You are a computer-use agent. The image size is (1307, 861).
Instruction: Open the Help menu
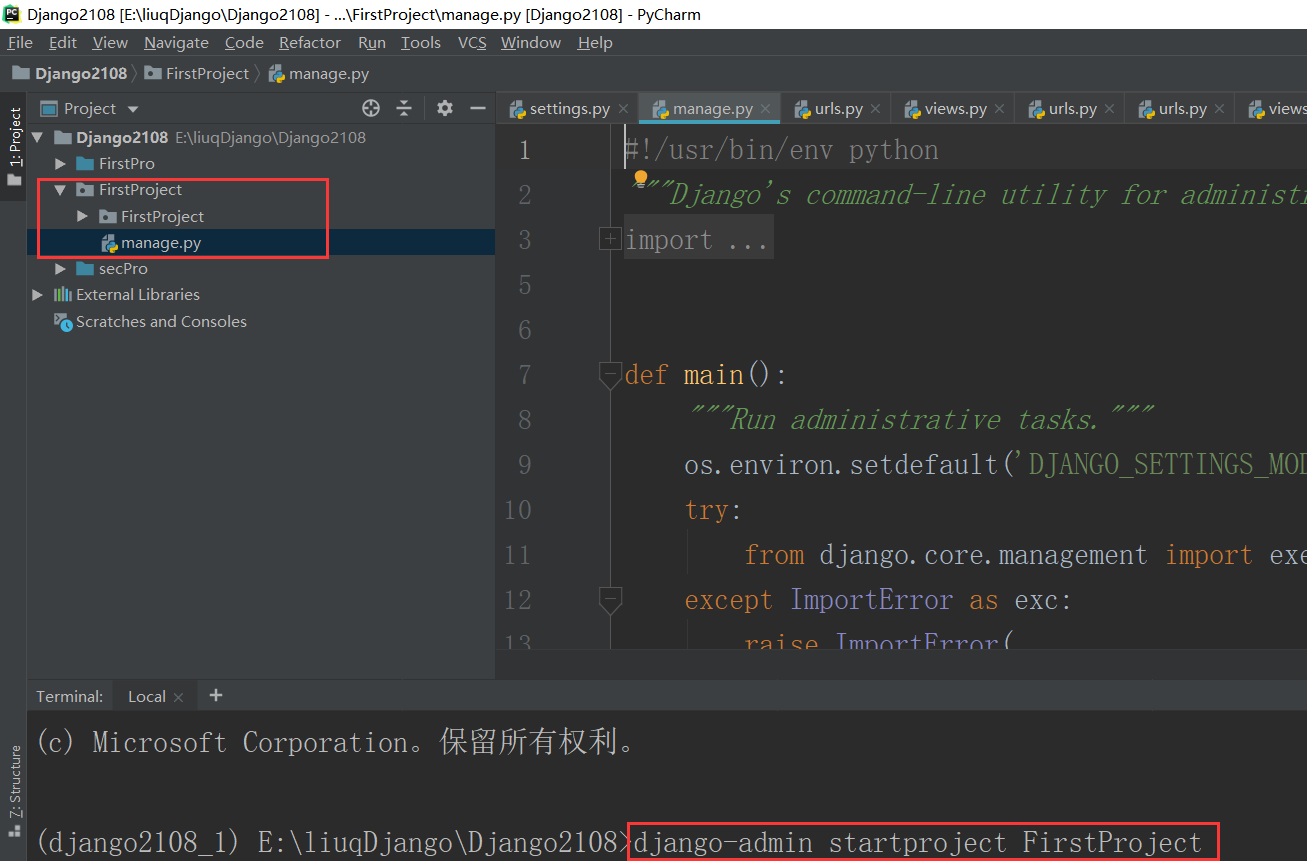click(x=595, y=42)
